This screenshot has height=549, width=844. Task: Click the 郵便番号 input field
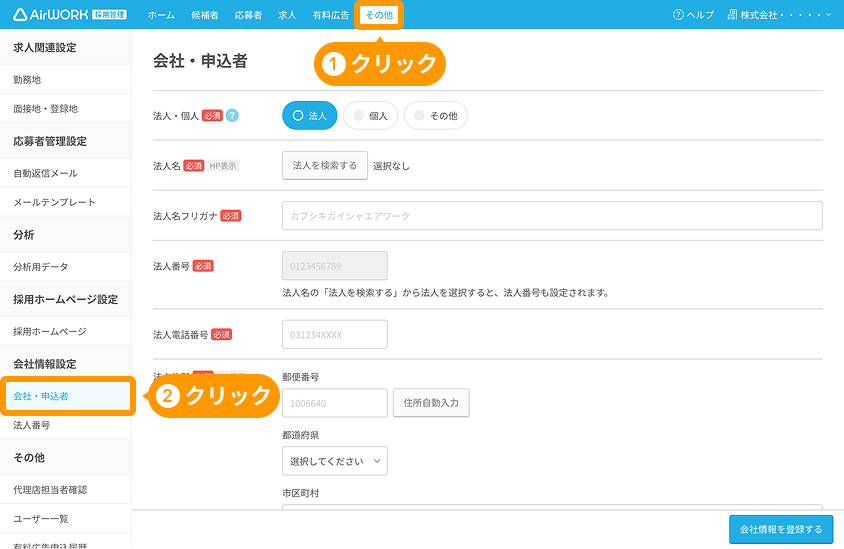click(x=335, y=403)
